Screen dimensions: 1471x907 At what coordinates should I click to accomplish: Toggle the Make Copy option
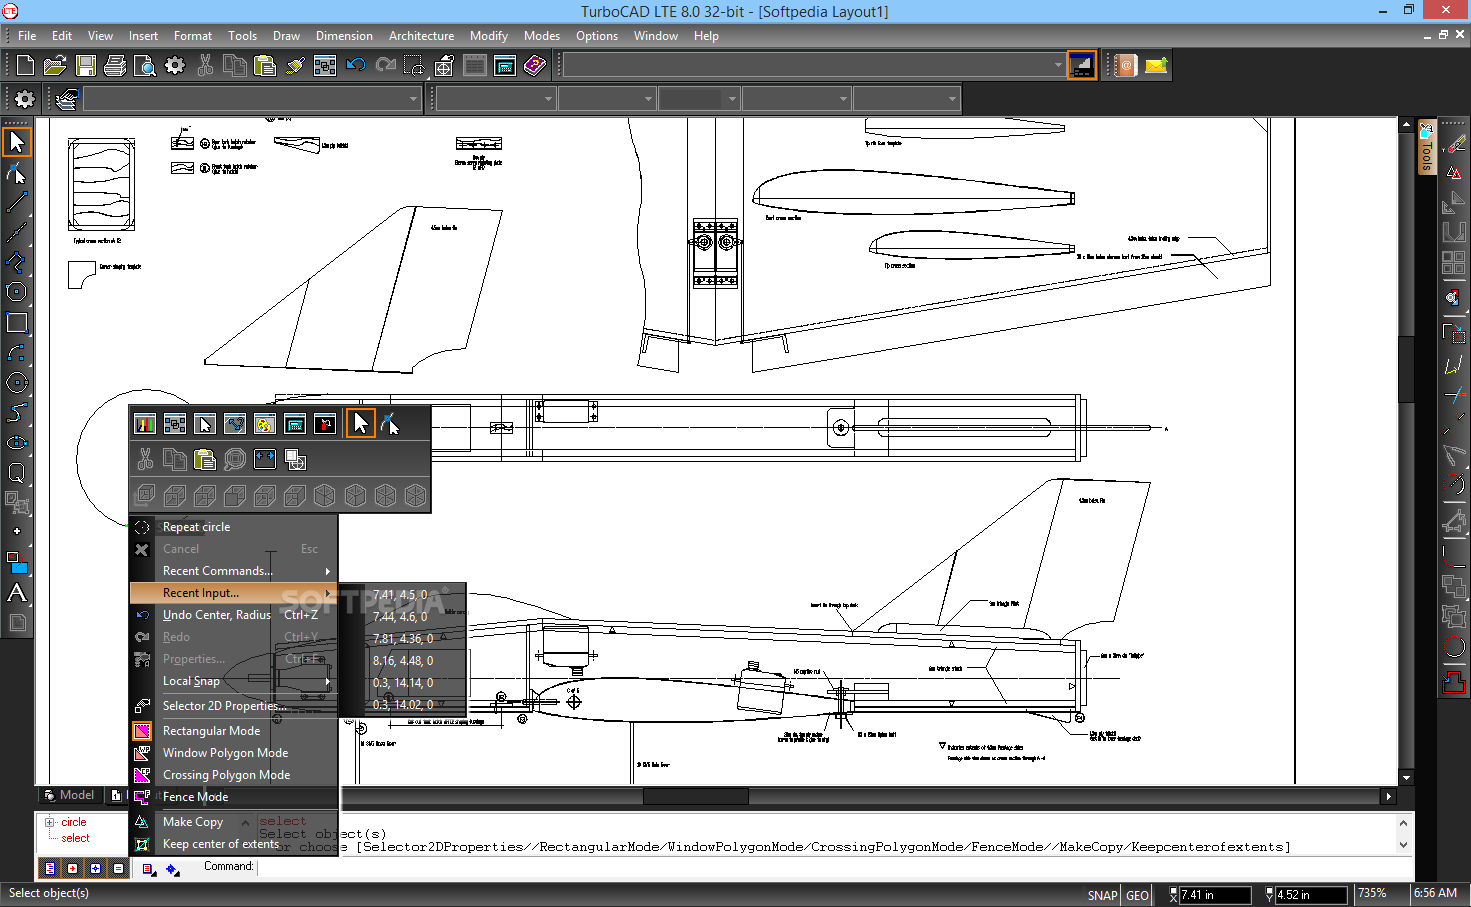pyautogui.click(x=193, y=822)
